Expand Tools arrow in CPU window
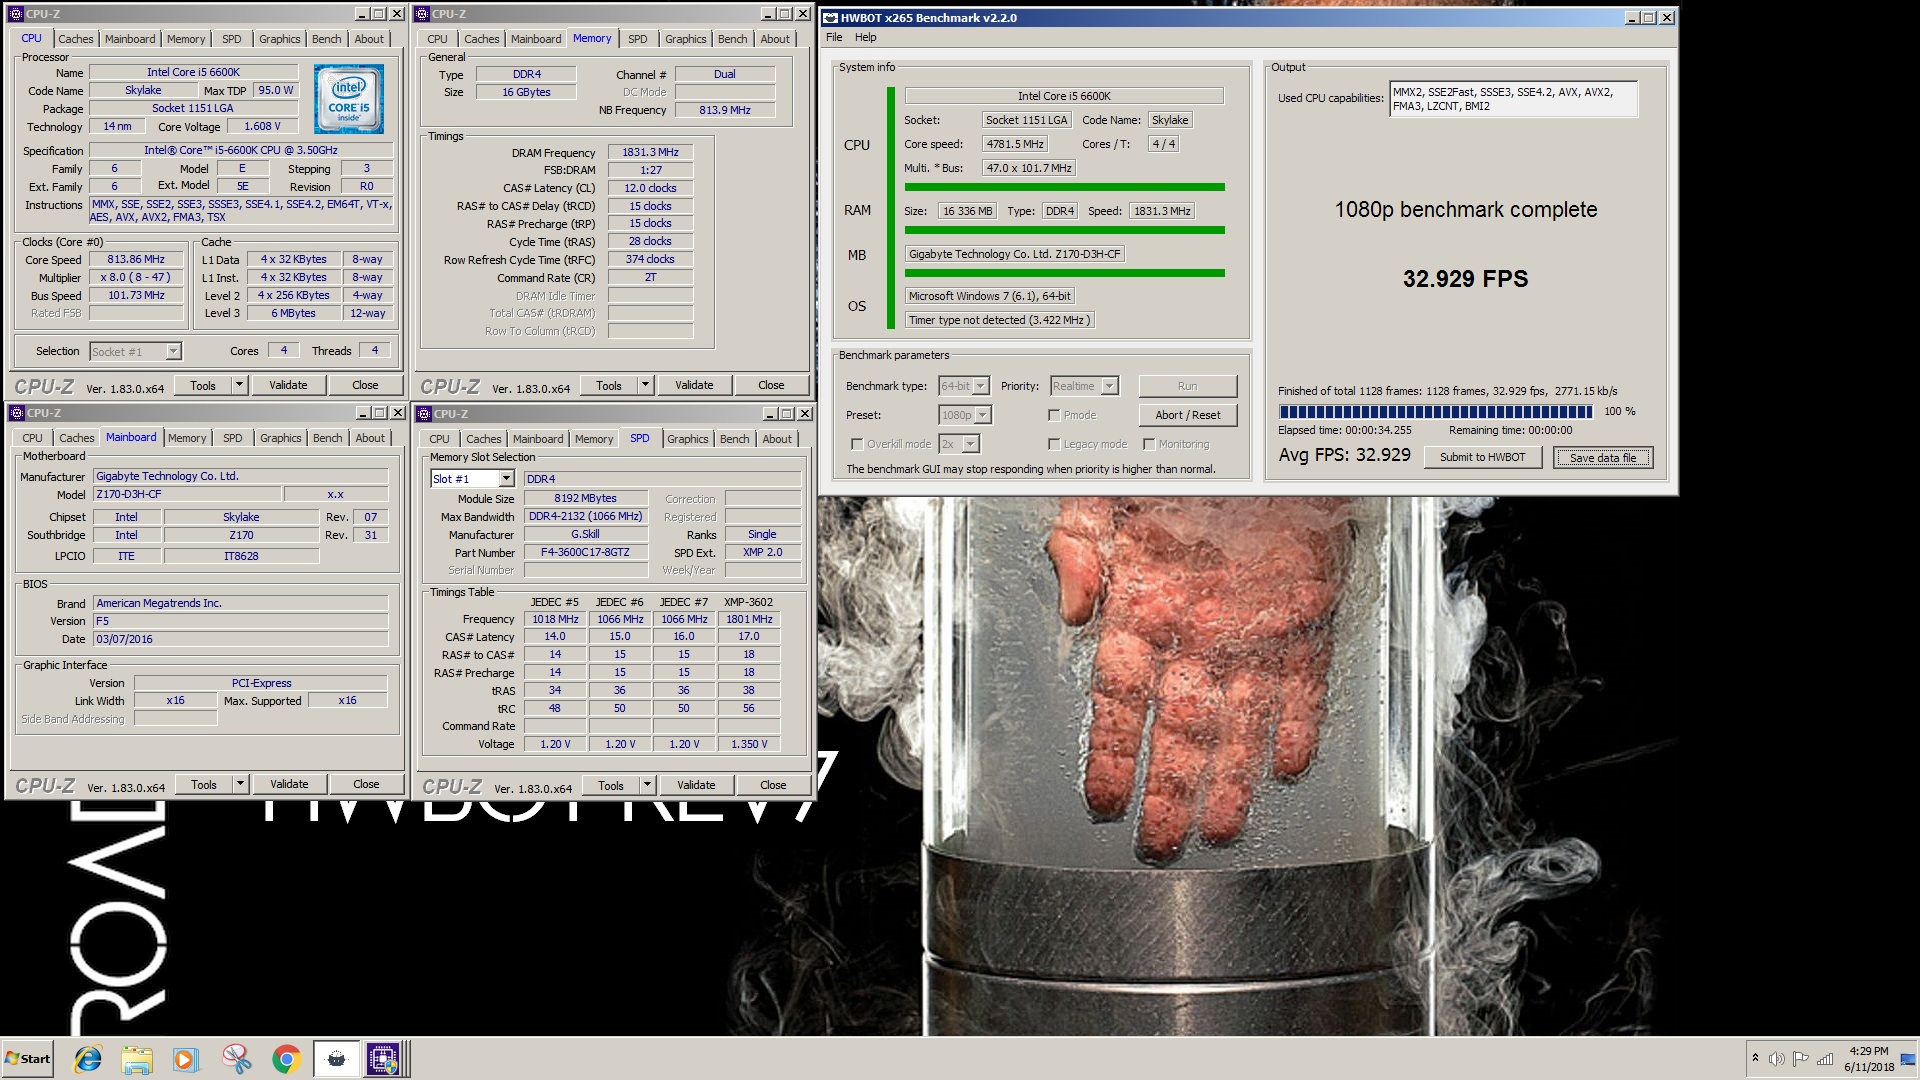 point(239,385)
